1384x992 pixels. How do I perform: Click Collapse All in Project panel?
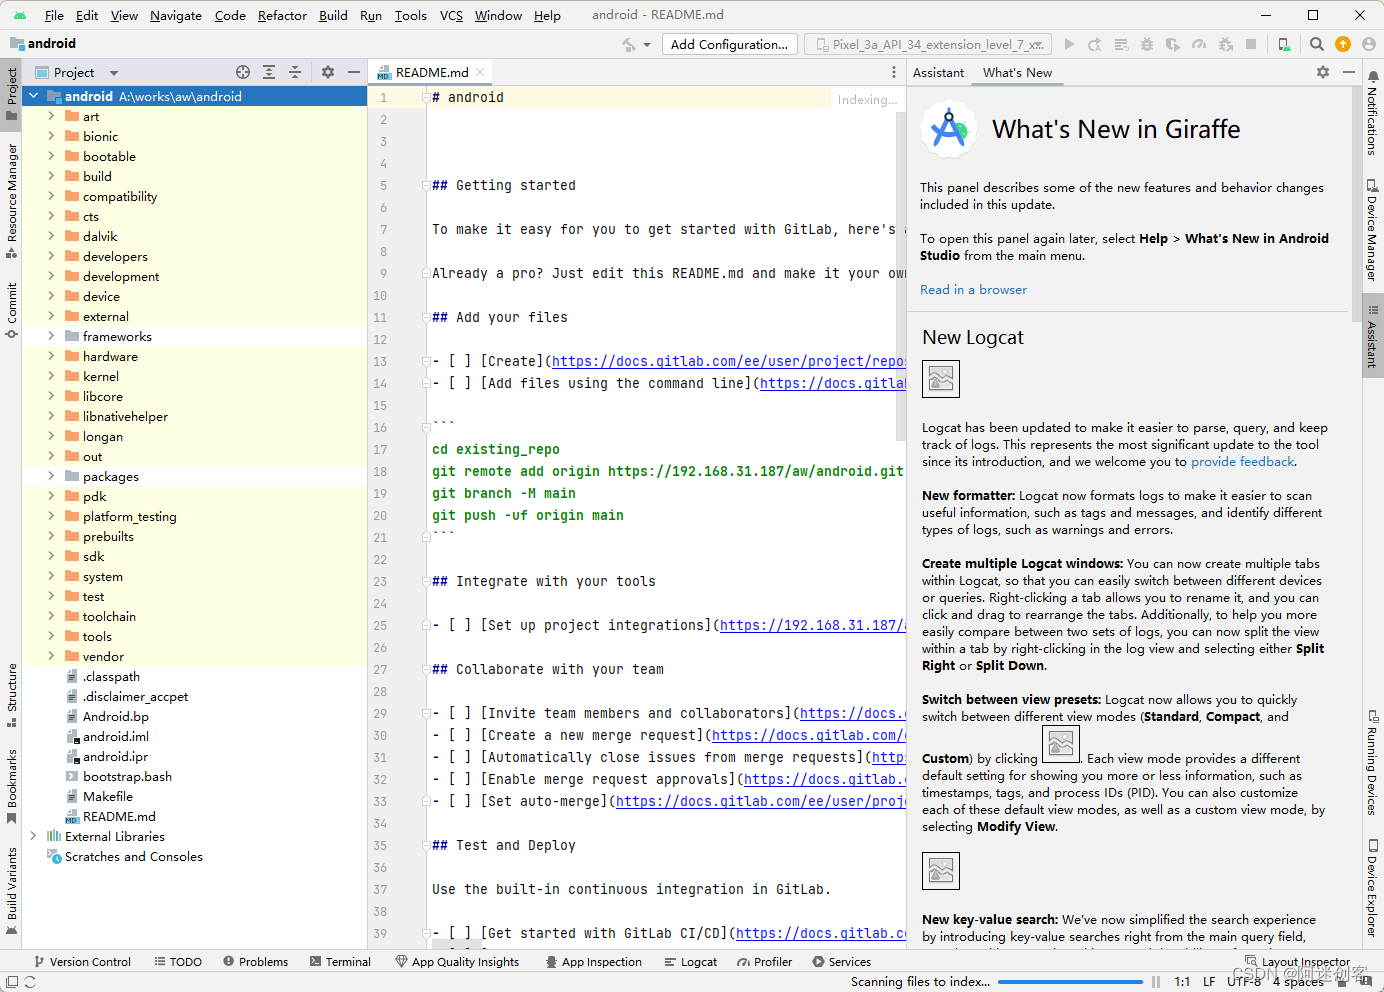(x=295, y=72)
